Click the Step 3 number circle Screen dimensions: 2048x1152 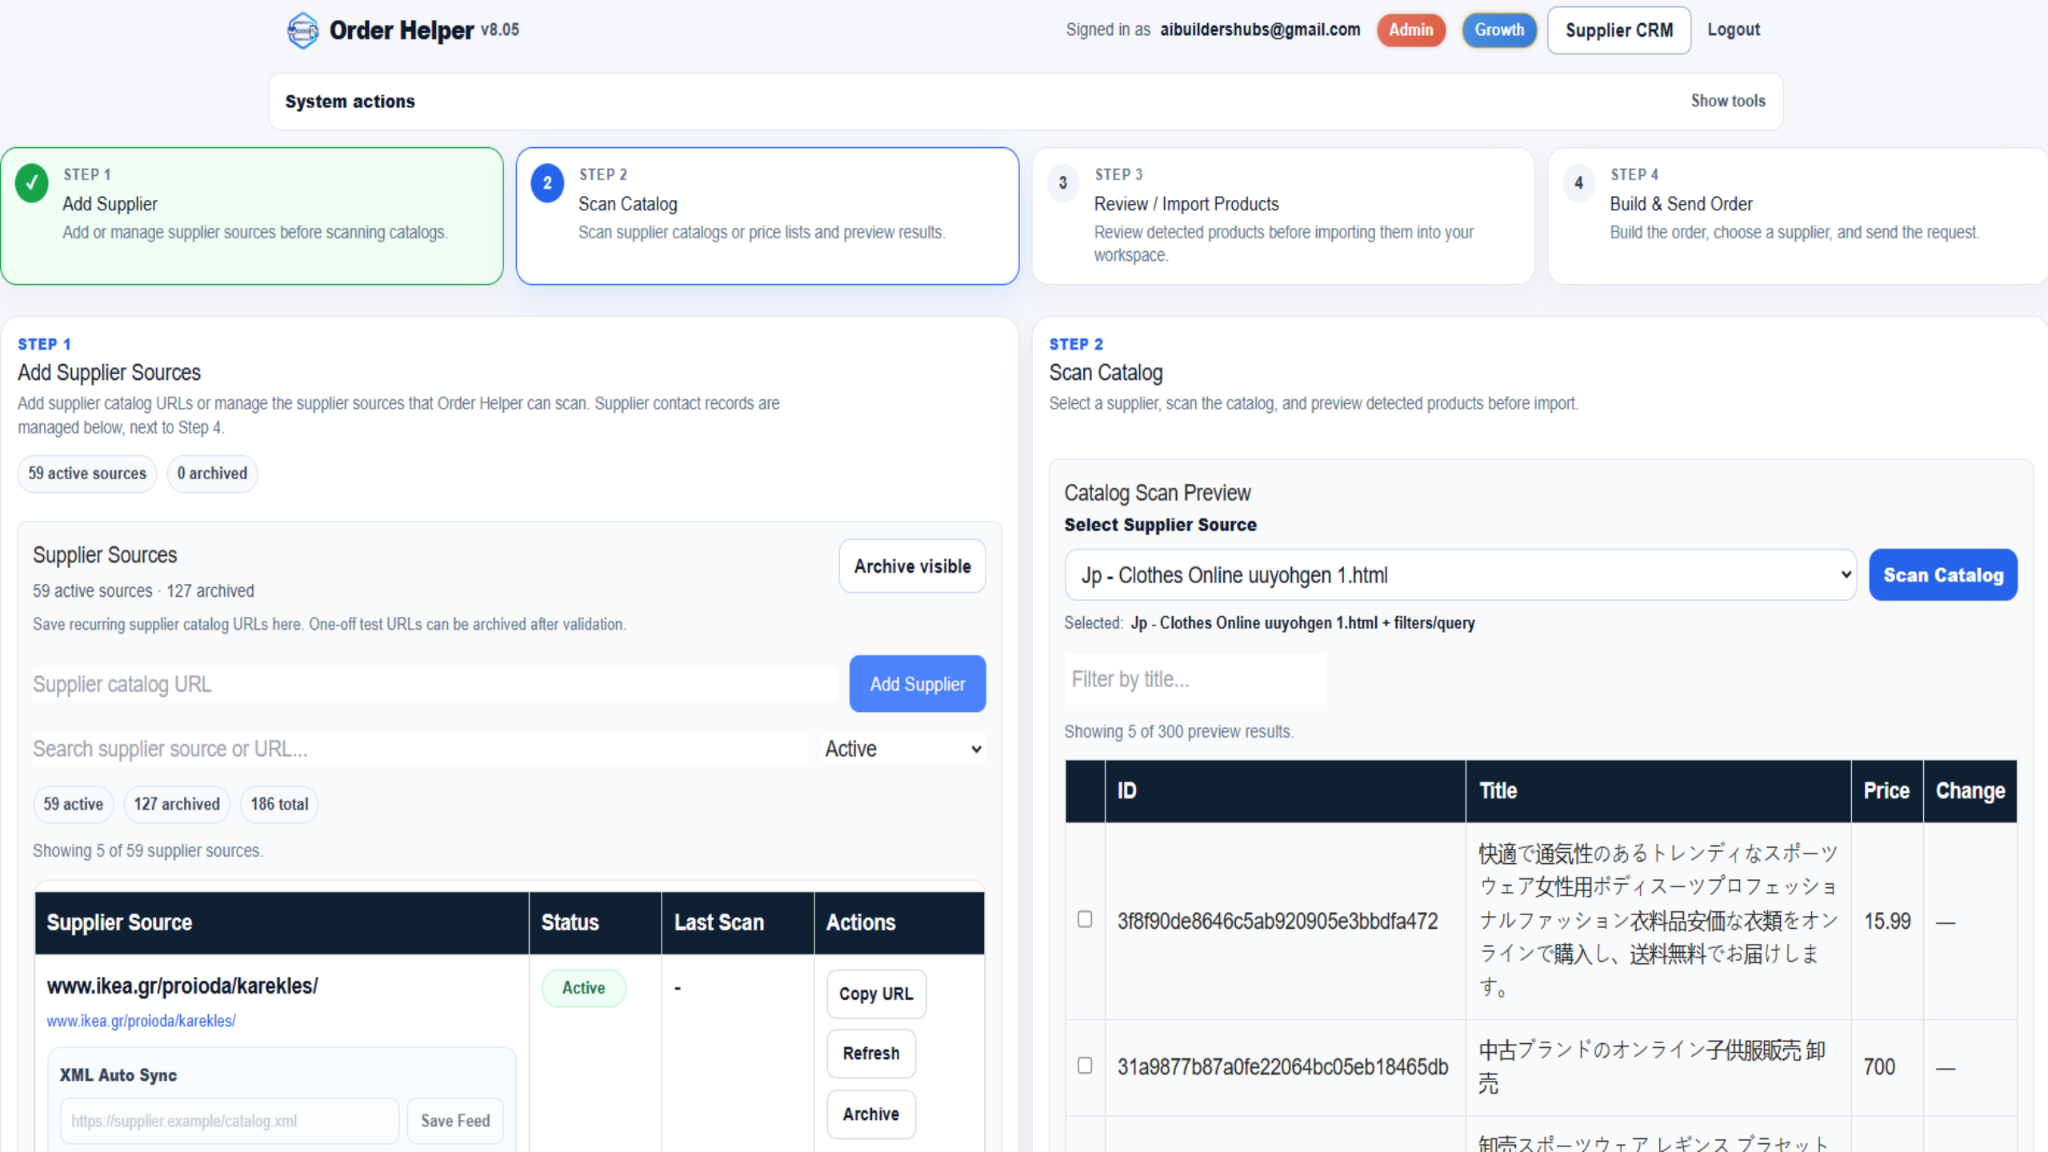1063,183
